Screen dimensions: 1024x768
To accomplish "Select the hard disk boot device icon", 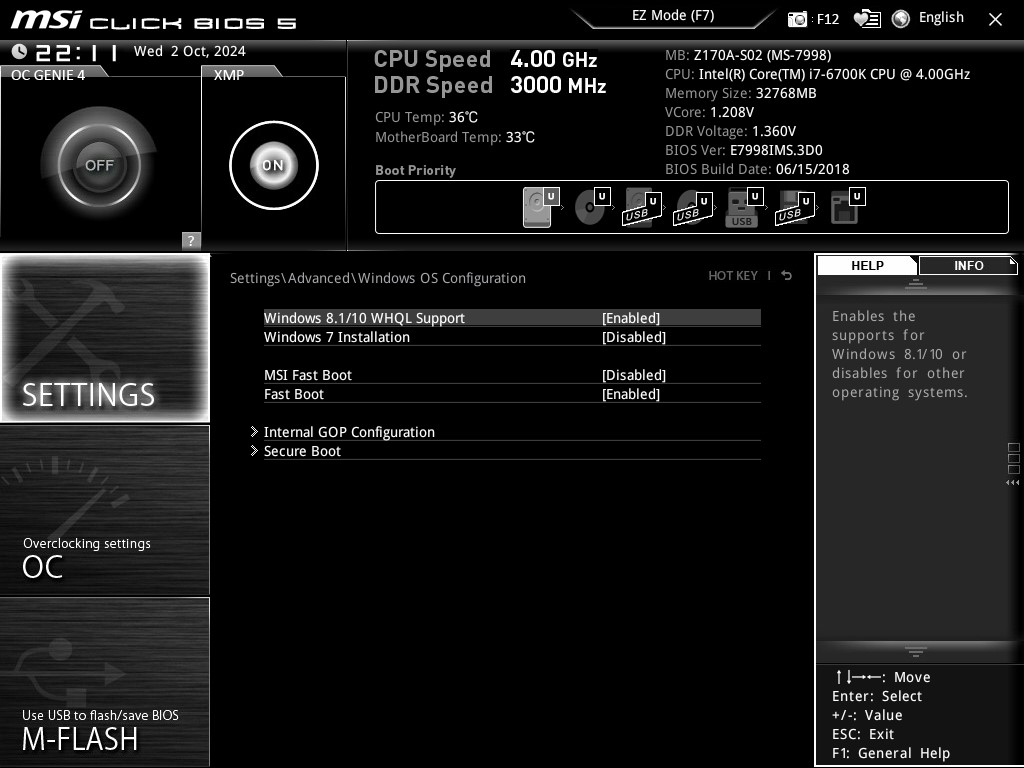I will click(541, 207).
